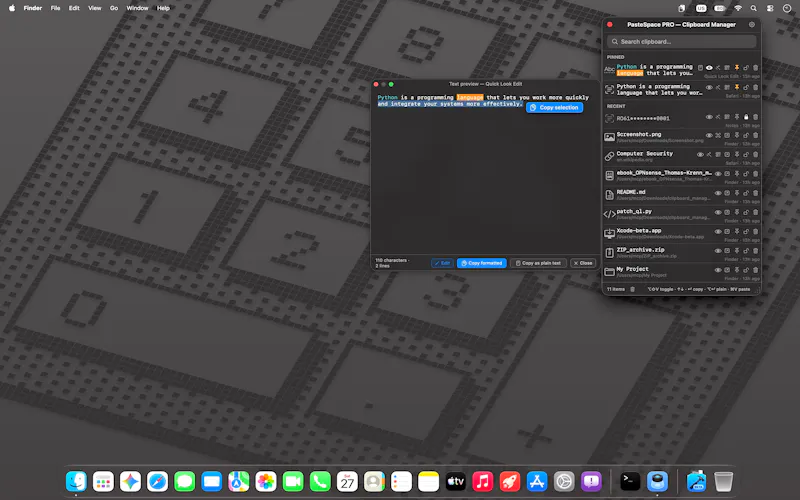Screen dimensions: 800x500
Task: Lock second pinned Python item
Action: coord(746,87)
